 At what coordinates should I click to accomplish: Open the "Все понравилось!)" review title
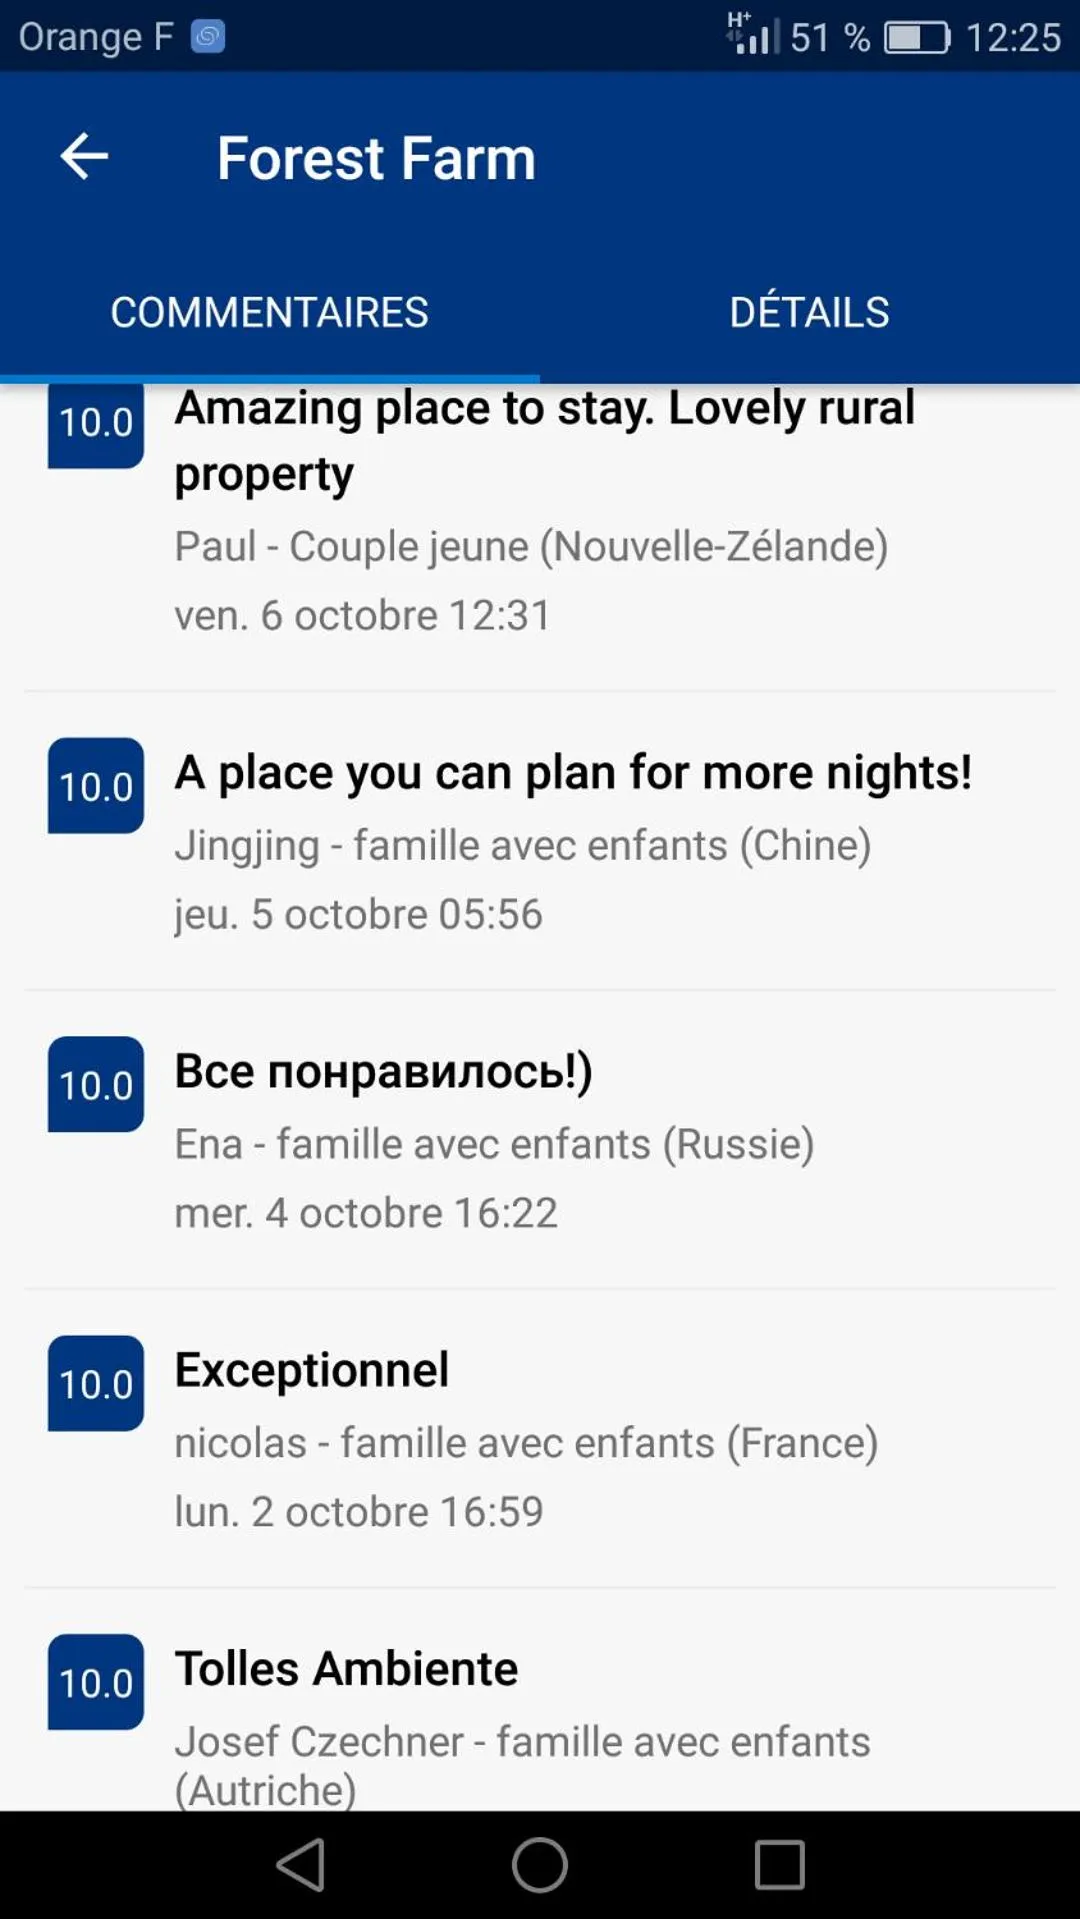click(x=383, y=1071)
